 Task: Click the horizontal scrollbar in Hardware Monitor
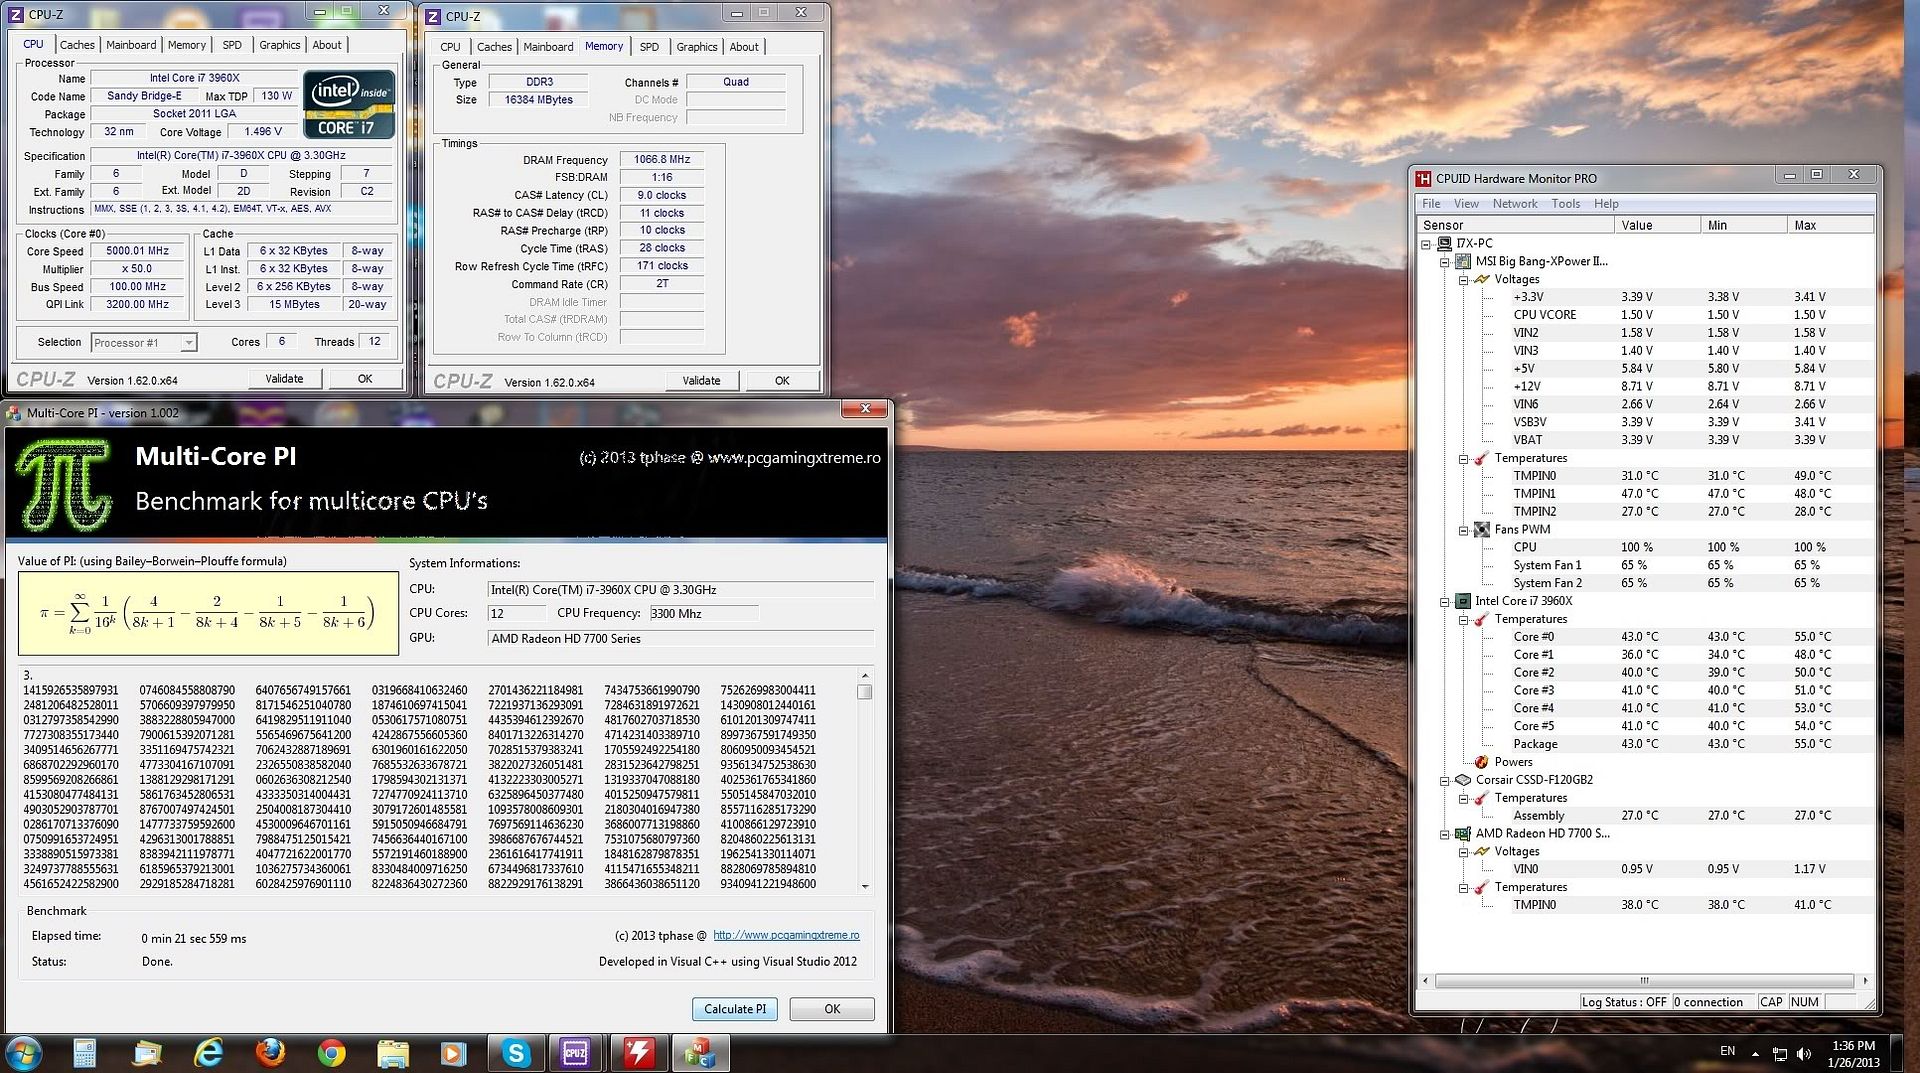click(1644, 981)
